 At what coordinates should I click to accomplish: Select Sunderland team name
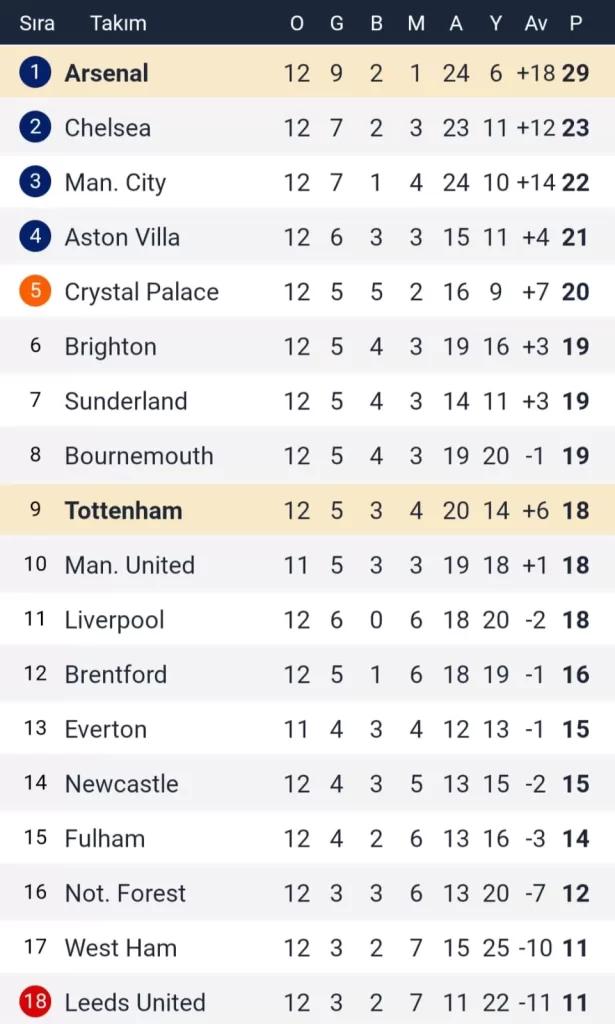click(x=126, y=401)
